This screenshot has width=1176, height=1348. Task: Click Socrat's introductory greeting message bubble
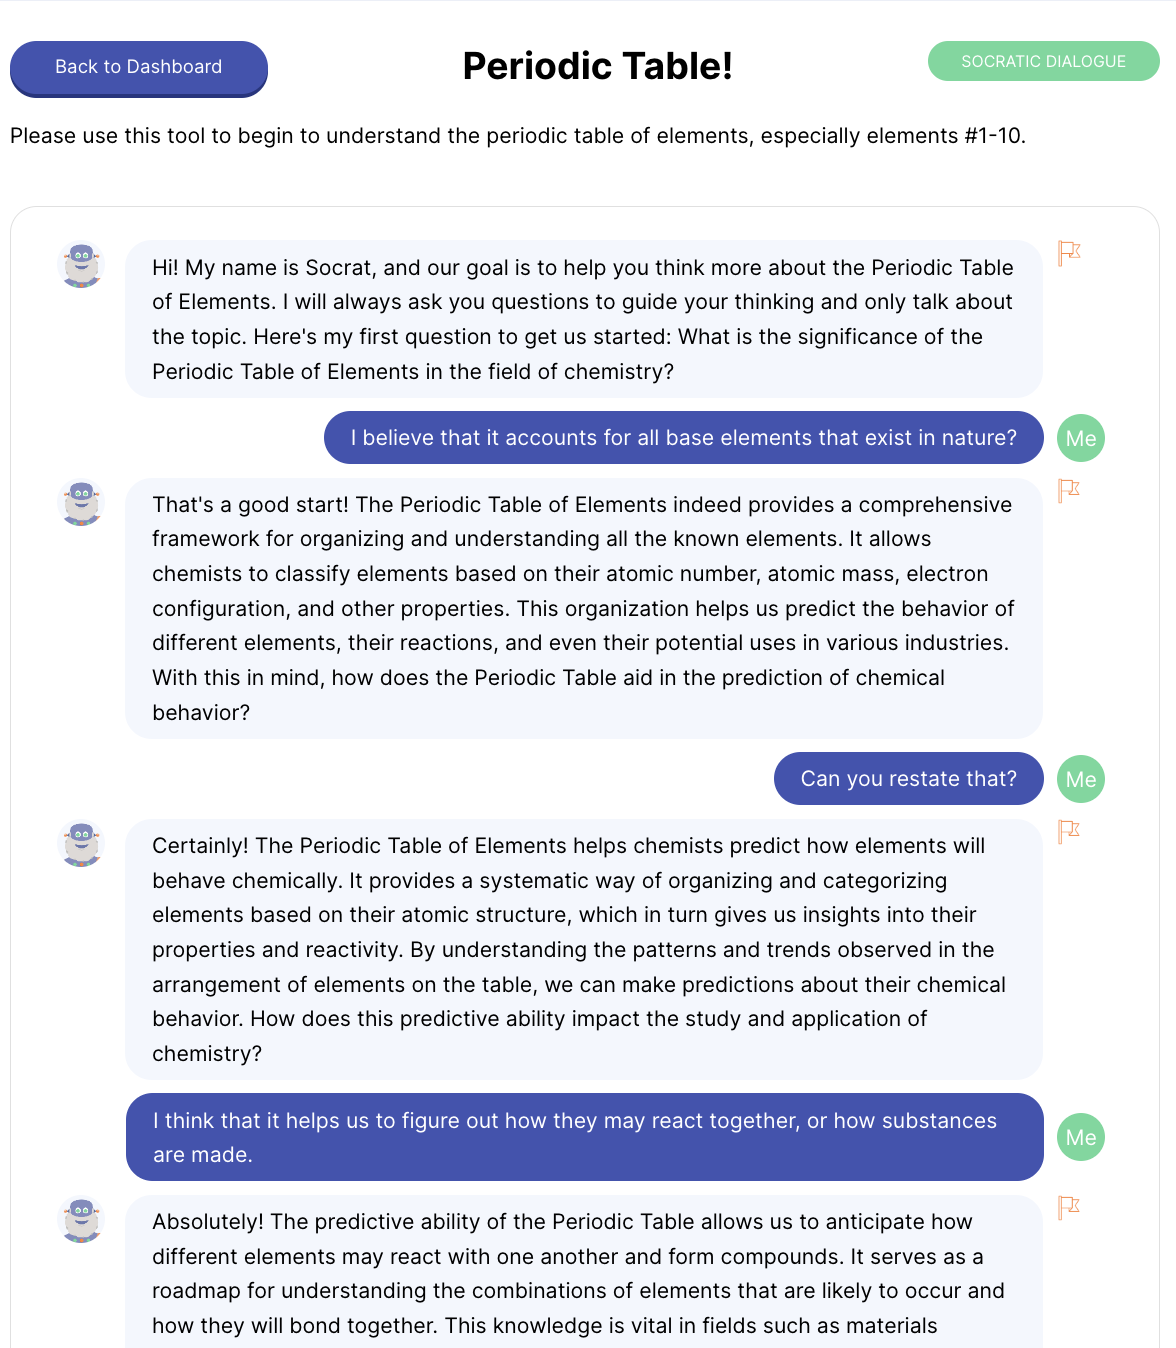click(584, 319)
